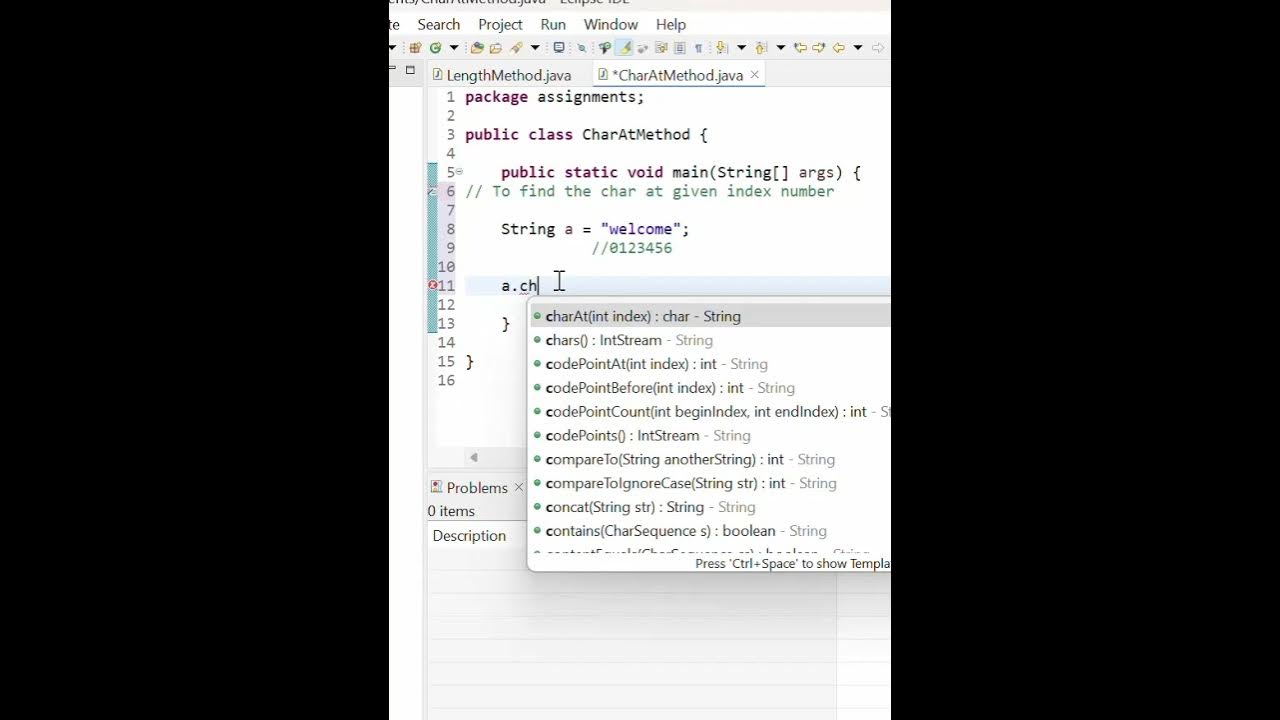Click the Next Annotation down-arrow icon
The image size is (1280, 720).
[x=721, y=48]
